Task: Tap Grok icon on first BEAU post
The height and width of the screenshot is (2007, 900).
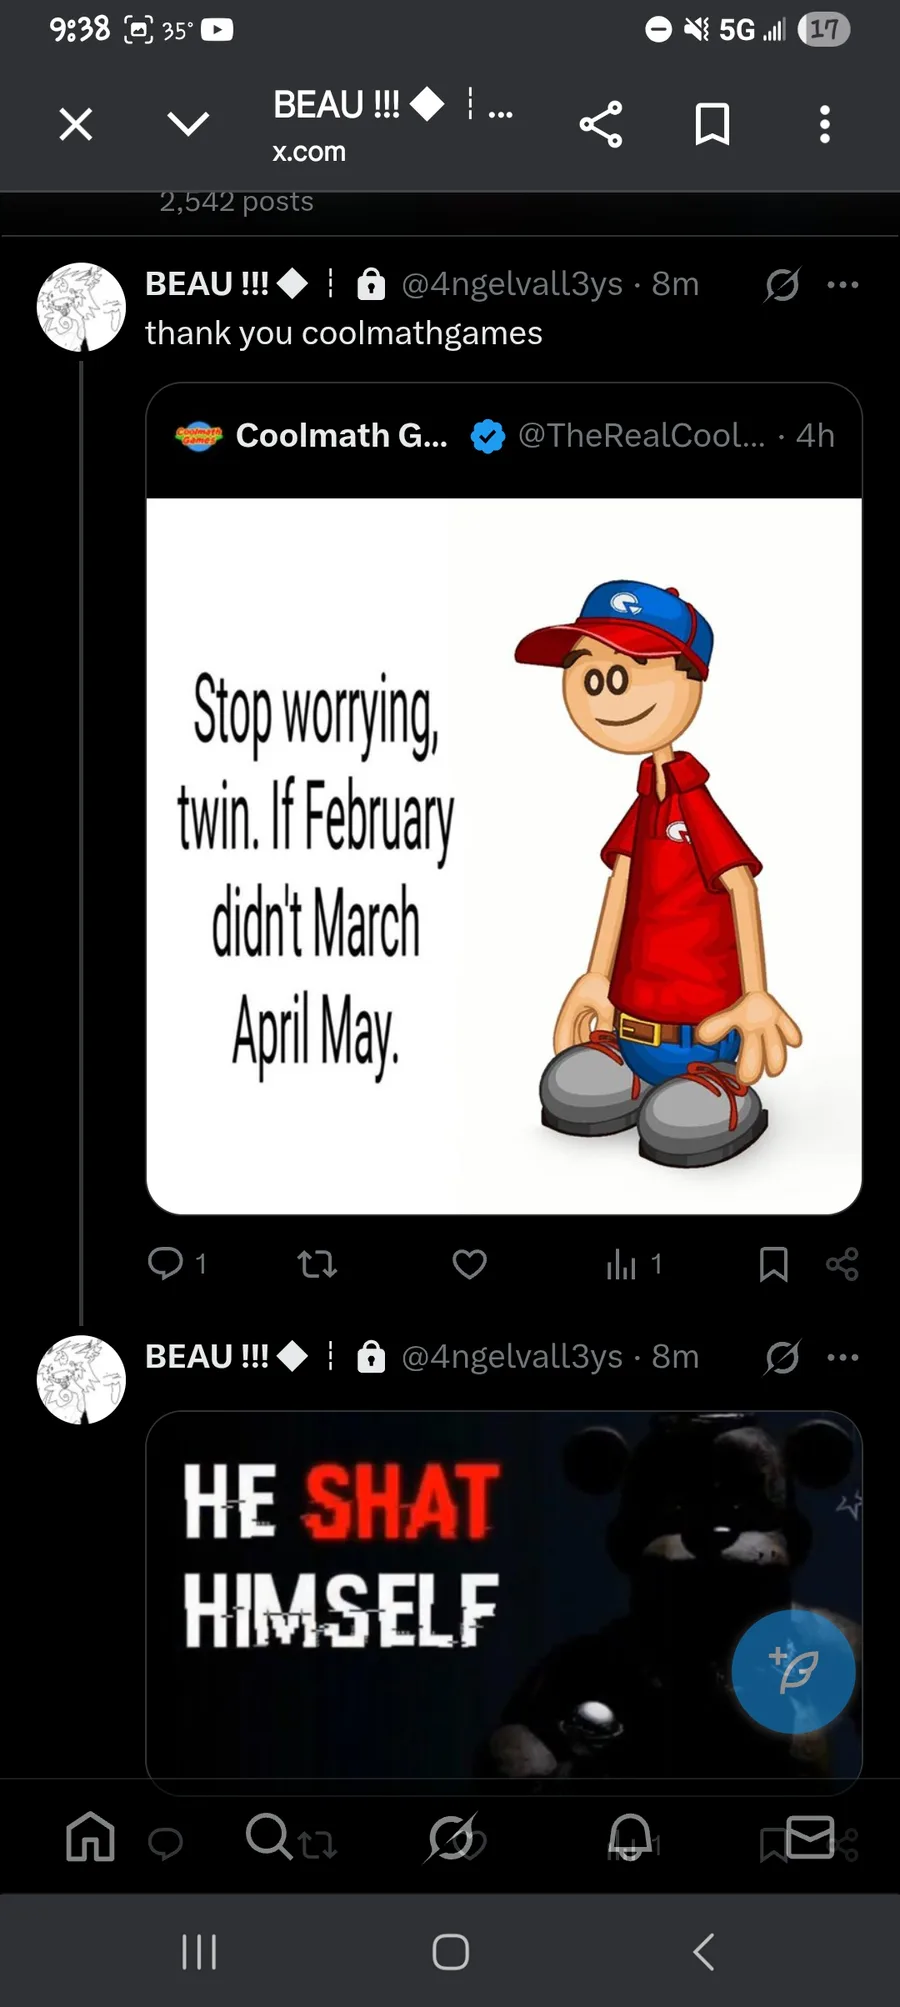Action: (x=782, y=285)
